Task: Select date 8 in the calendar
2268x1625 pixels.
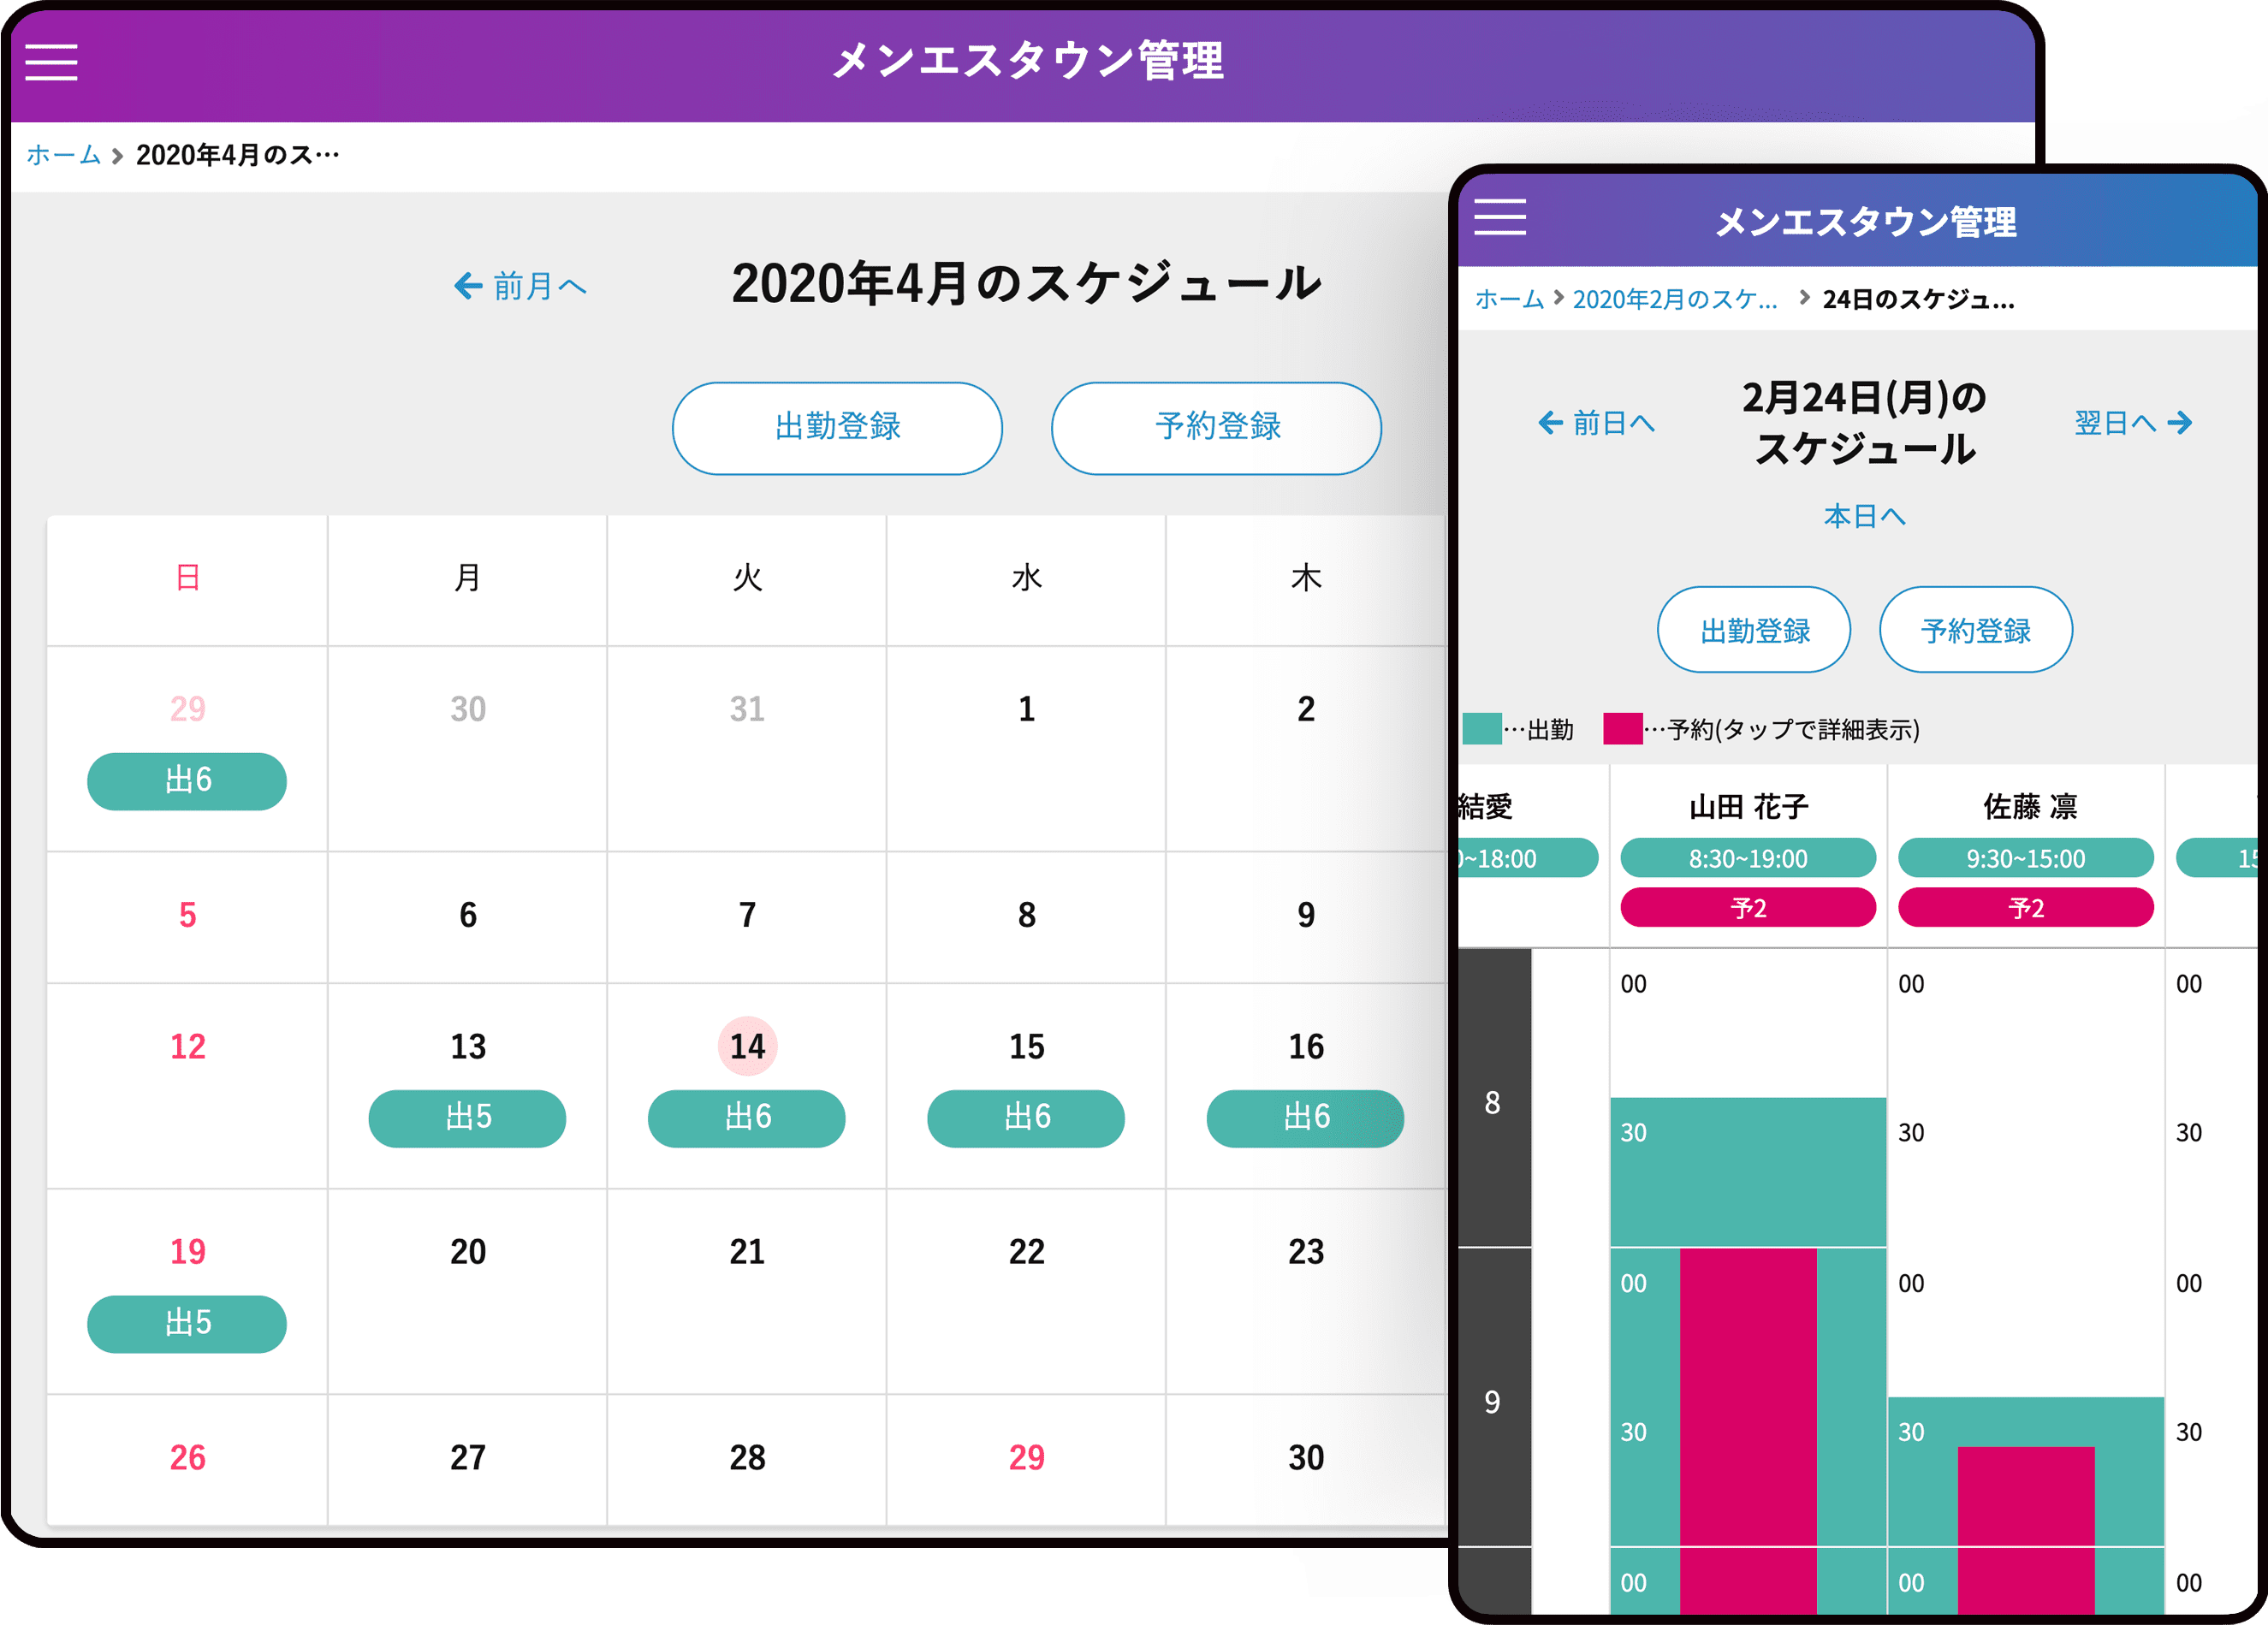Action: pyautogui.click(x=1026, y=915)
